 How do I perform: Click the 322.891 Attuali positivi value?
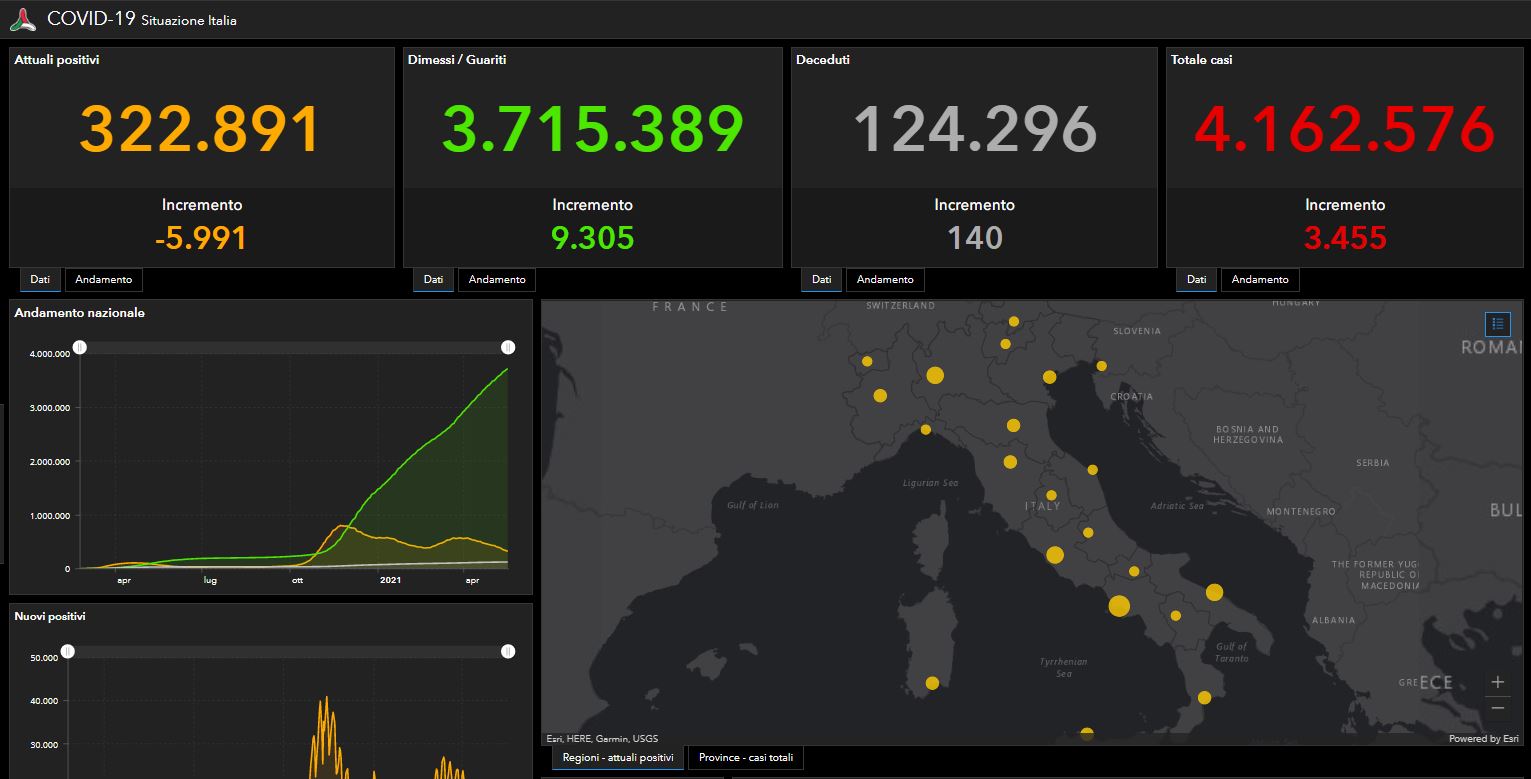point(200,129)
